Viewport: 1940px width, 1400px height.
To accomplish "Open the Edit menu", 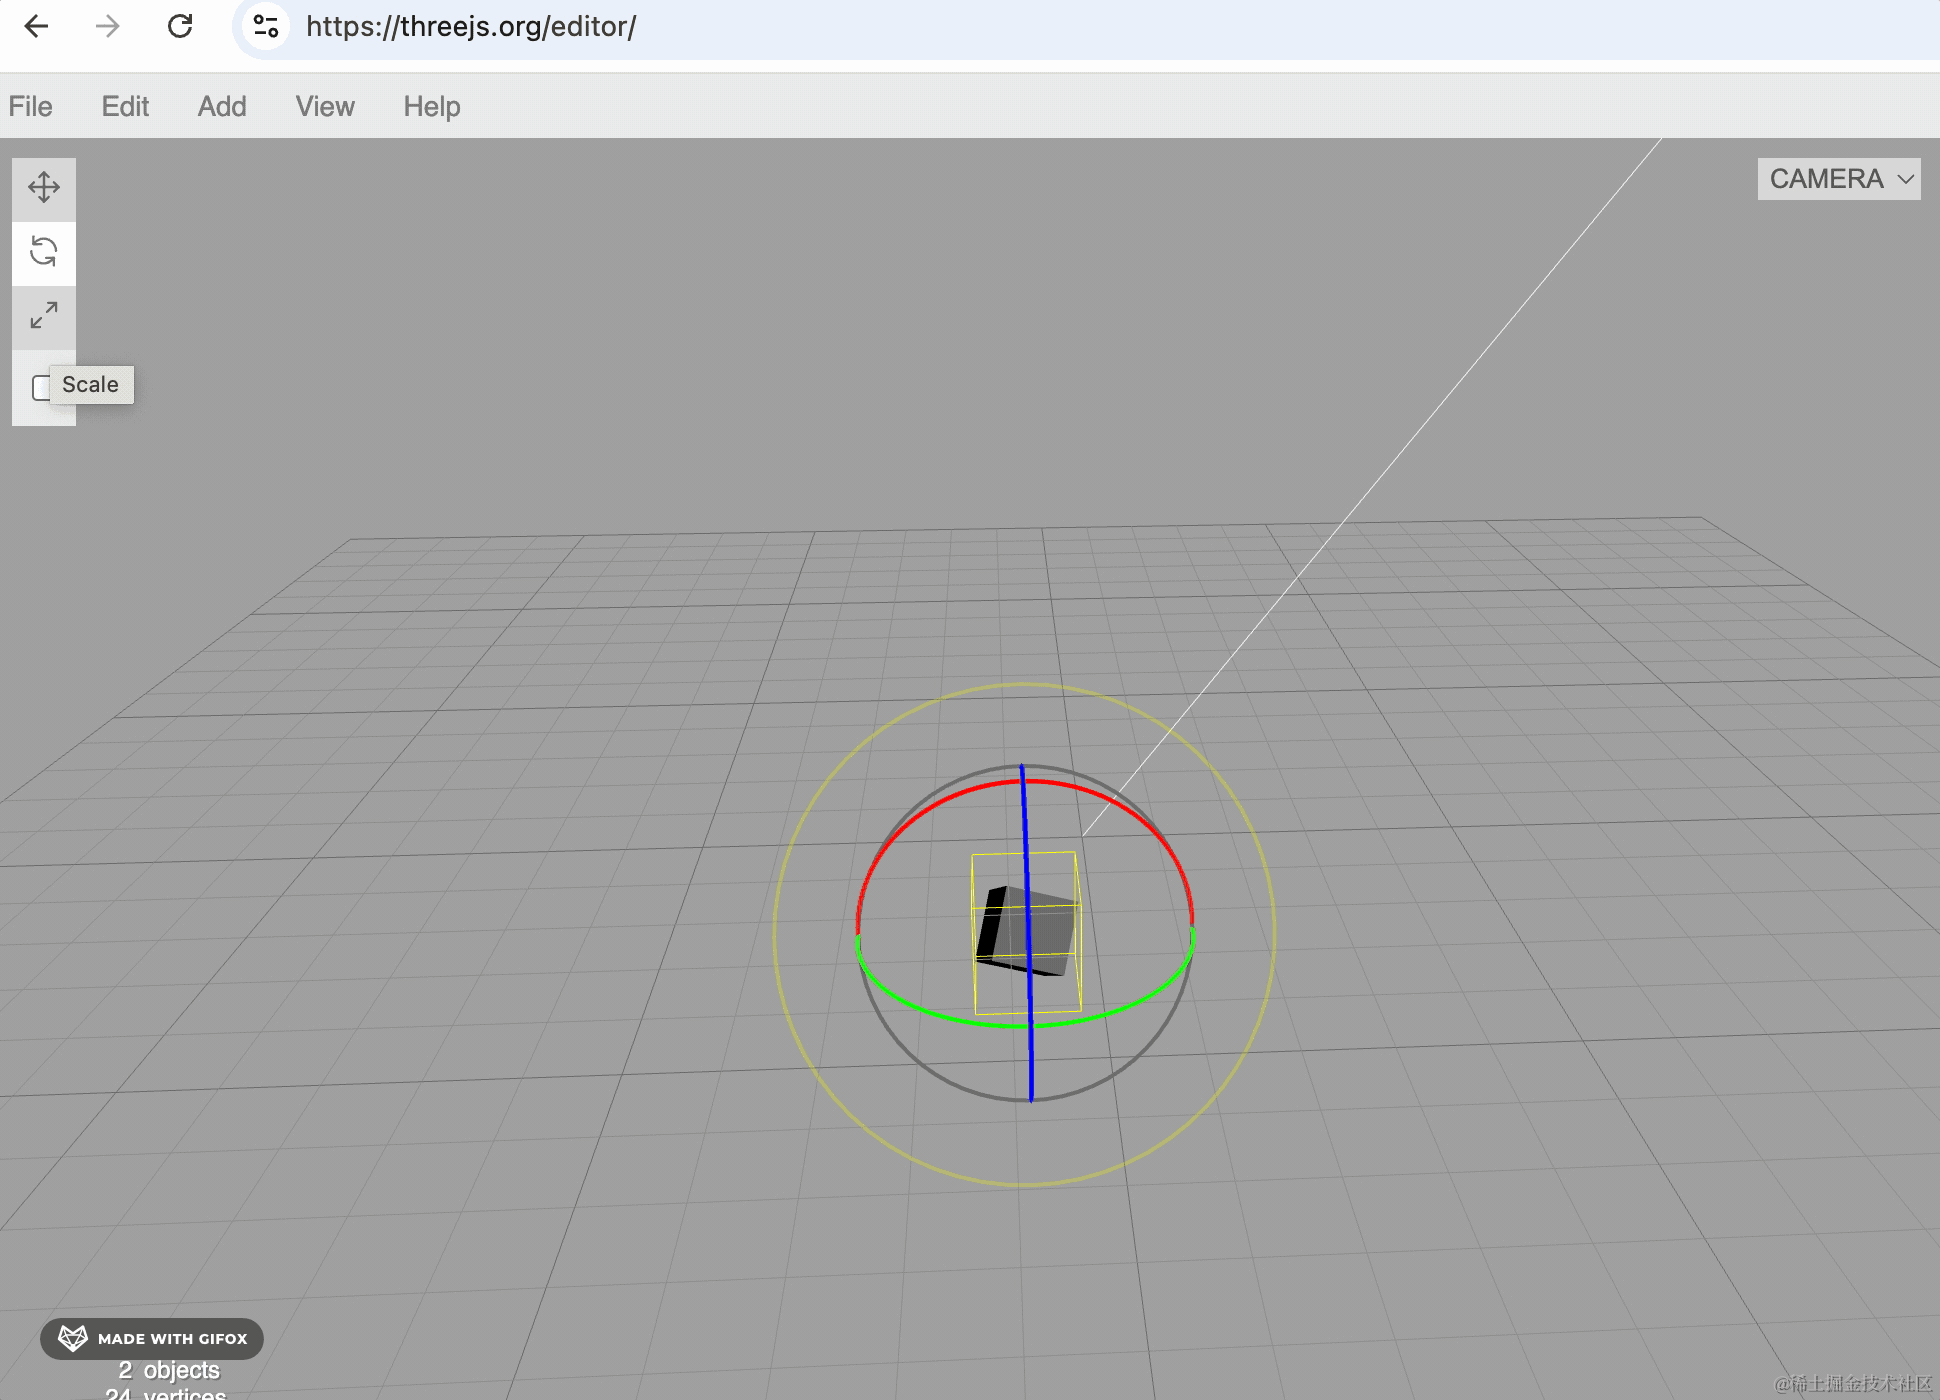I will pyautogui.click(x=125, y=106).
